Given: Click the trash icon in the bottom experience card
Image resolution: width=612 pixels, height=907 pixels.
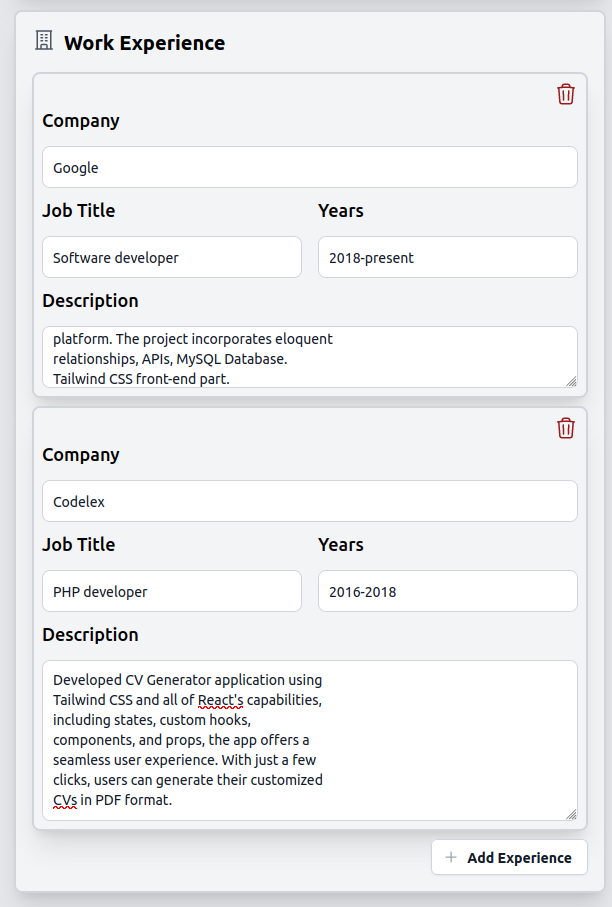Looking at the screenshot, I should pyautogui.click(x=566, y=428).
